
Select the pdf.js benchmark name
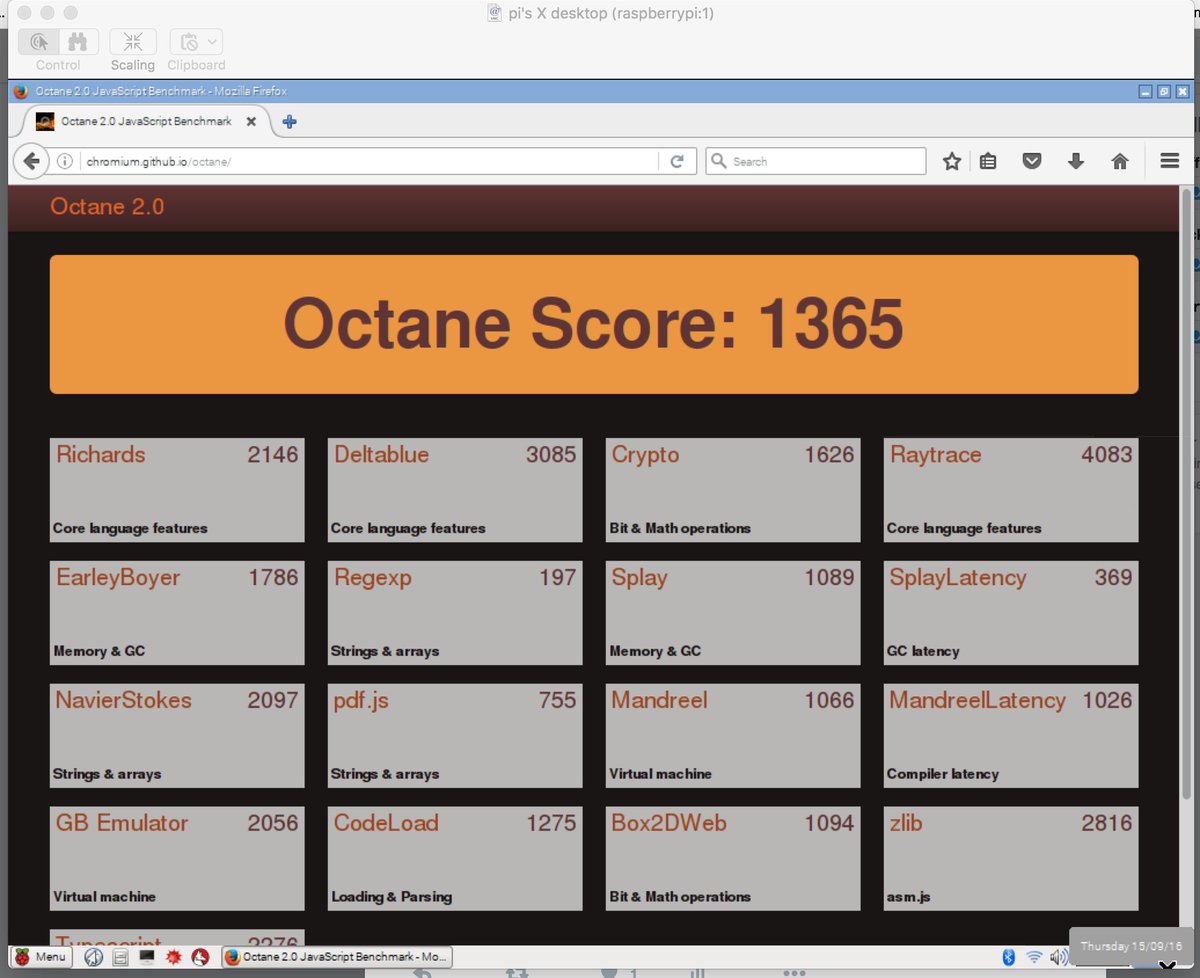tap(361, 701)
